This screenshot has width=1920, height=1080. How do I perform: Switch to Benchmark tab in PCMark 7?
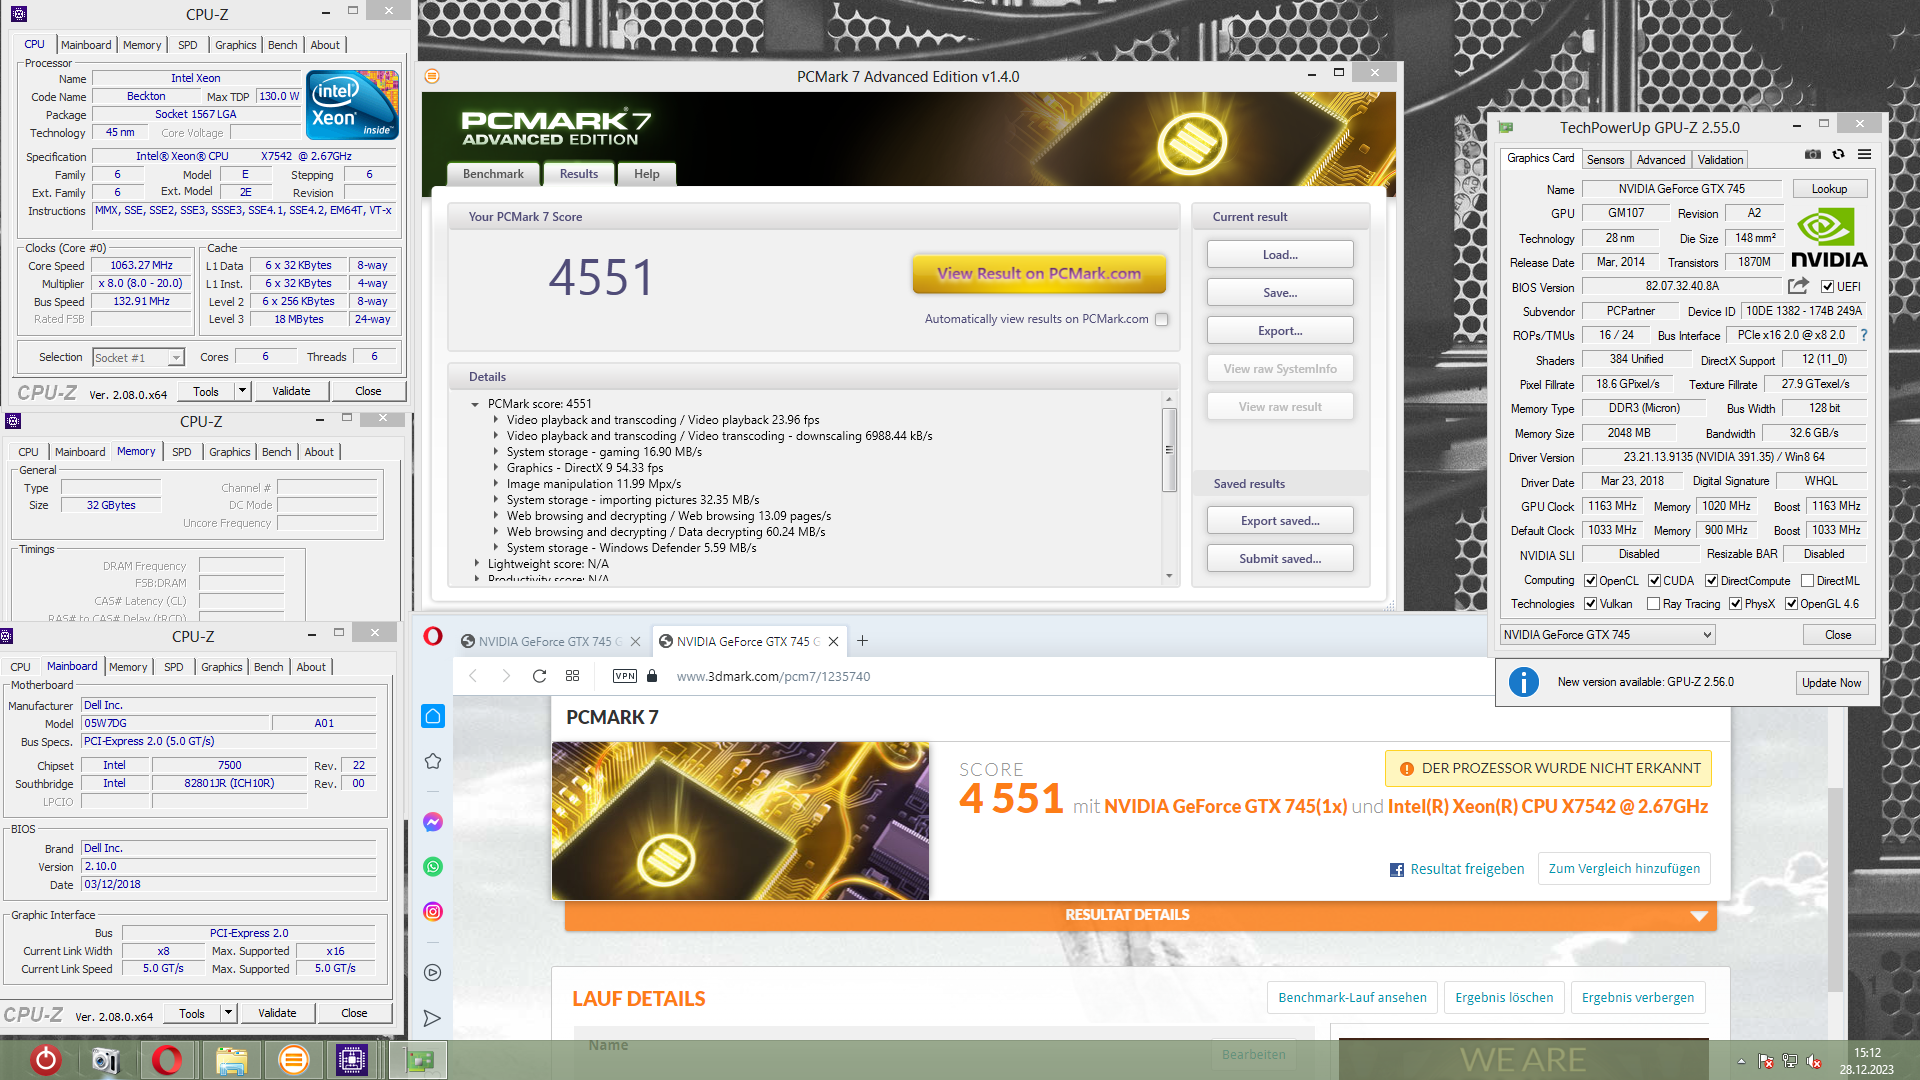click(x=493, y=174)
